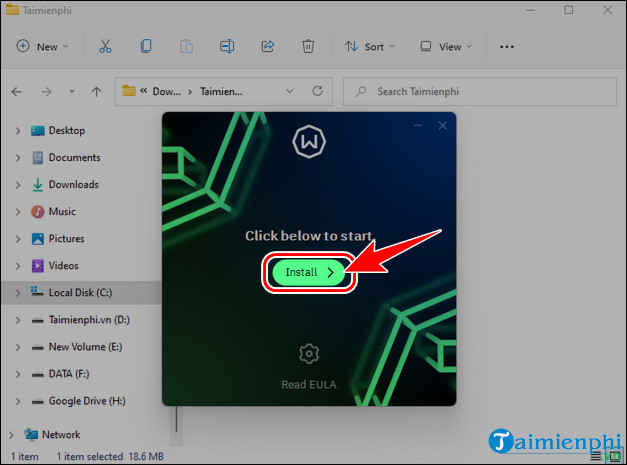
Task: Click the Taimien... breadcrumb segment
Action: 221,92
